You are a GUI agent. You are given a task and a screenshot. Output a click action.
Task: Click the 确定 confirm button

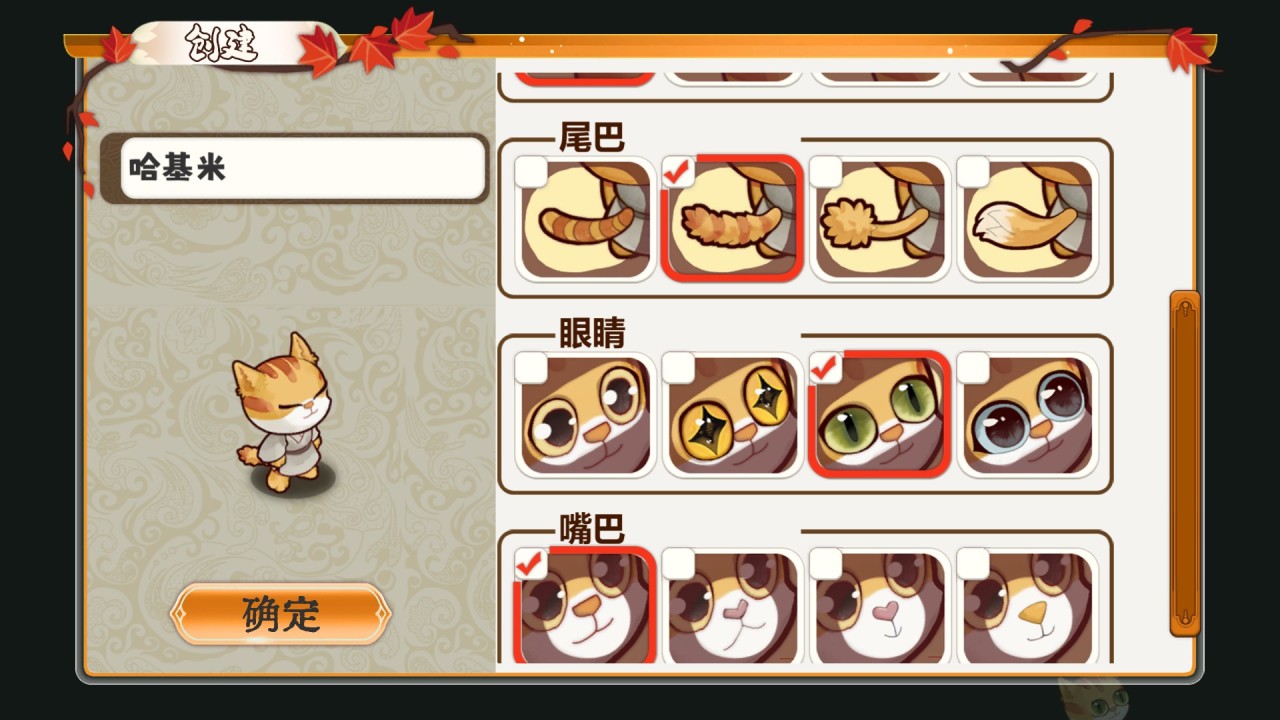tap(280, 614)
